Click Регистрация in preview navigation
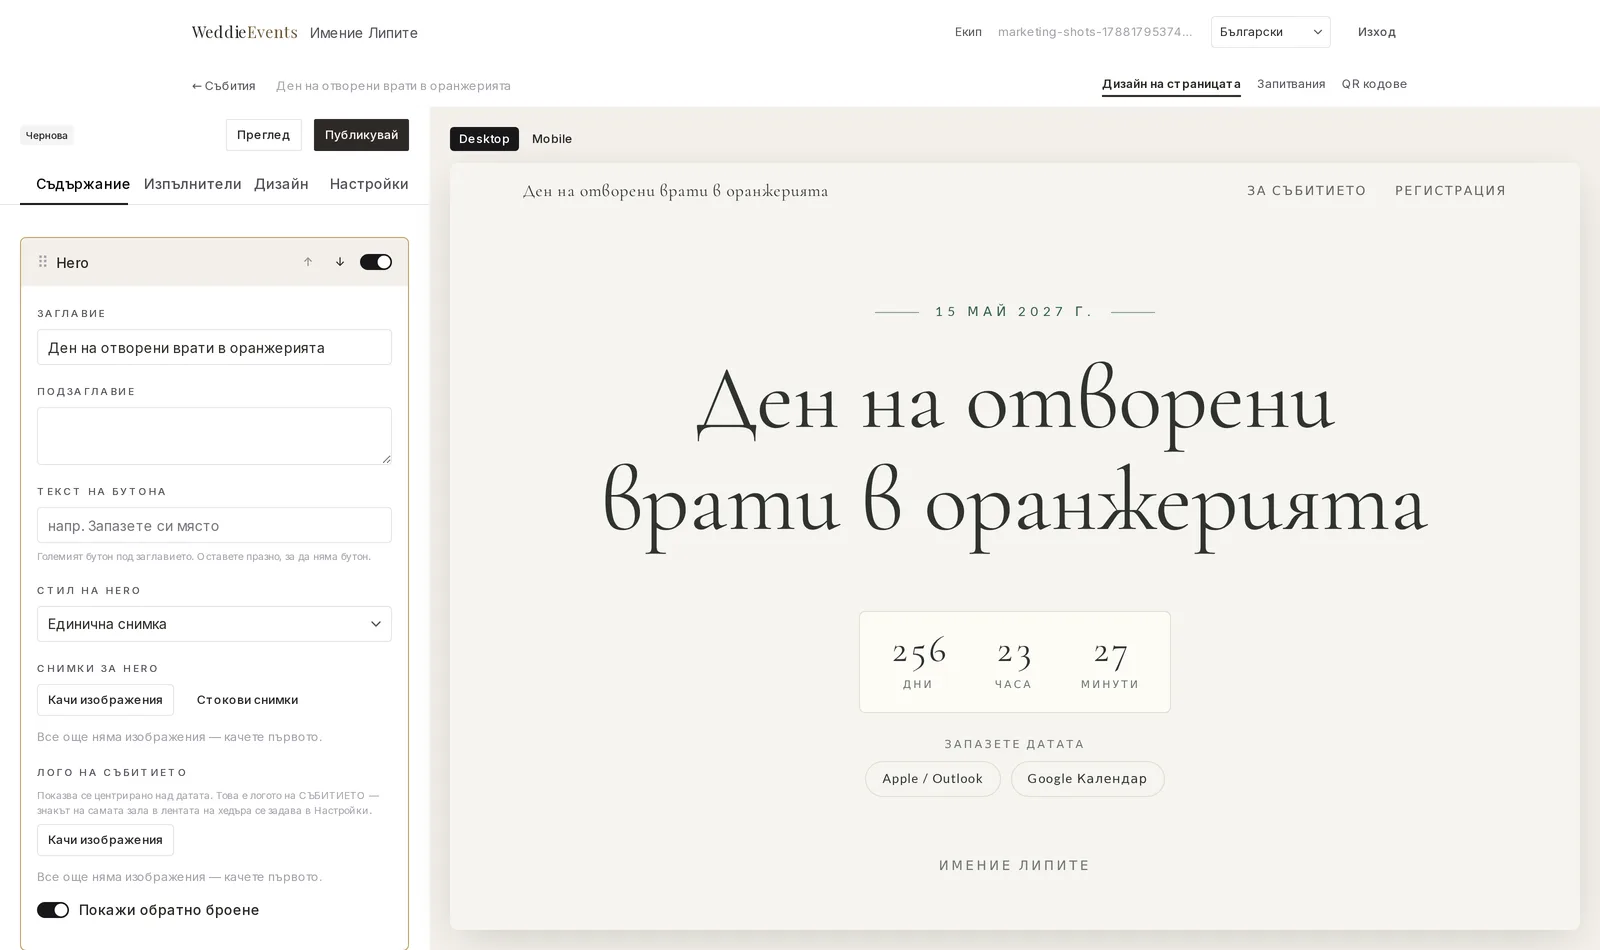This screenshot has width=1600, height=950. click(1450, 191)
